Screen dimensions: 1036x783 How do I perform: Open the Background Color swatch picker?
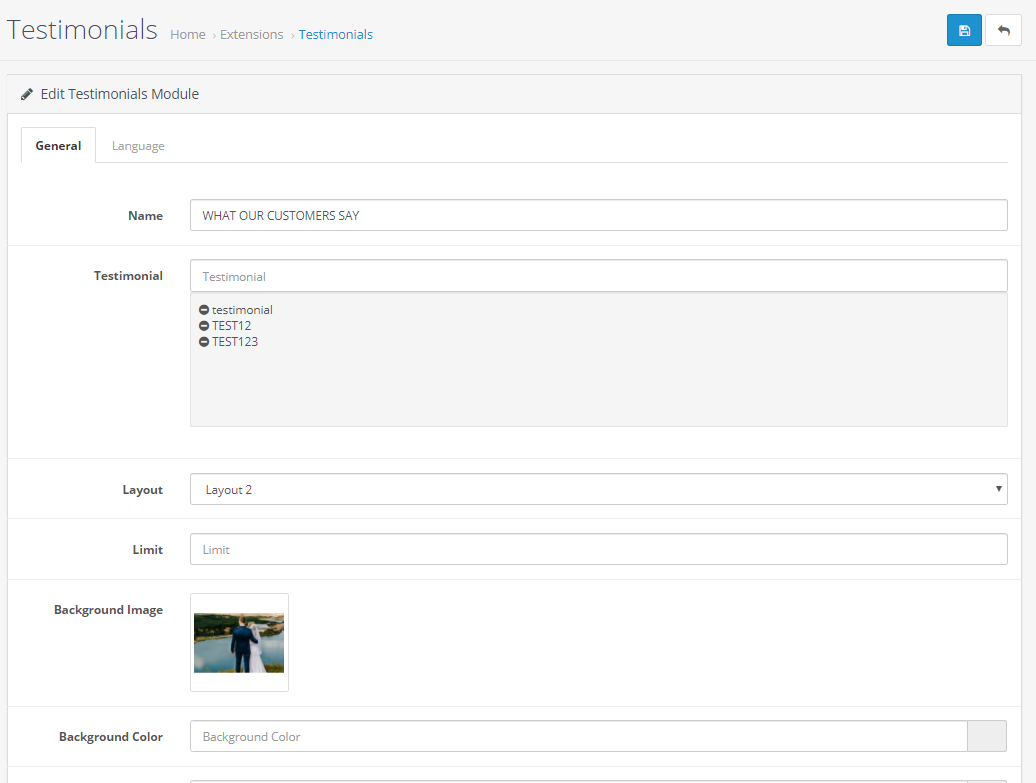[987, 736]
